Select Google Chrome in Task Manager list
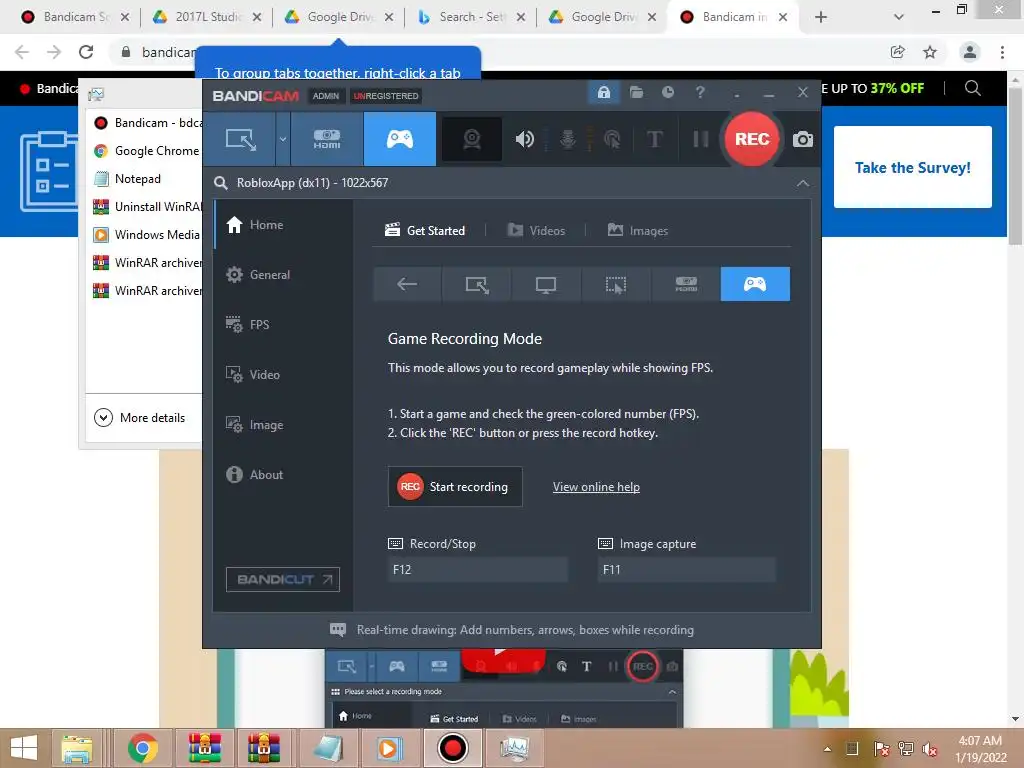Image resolution: width=1024 pixels, height=768 pixels. 147,151
